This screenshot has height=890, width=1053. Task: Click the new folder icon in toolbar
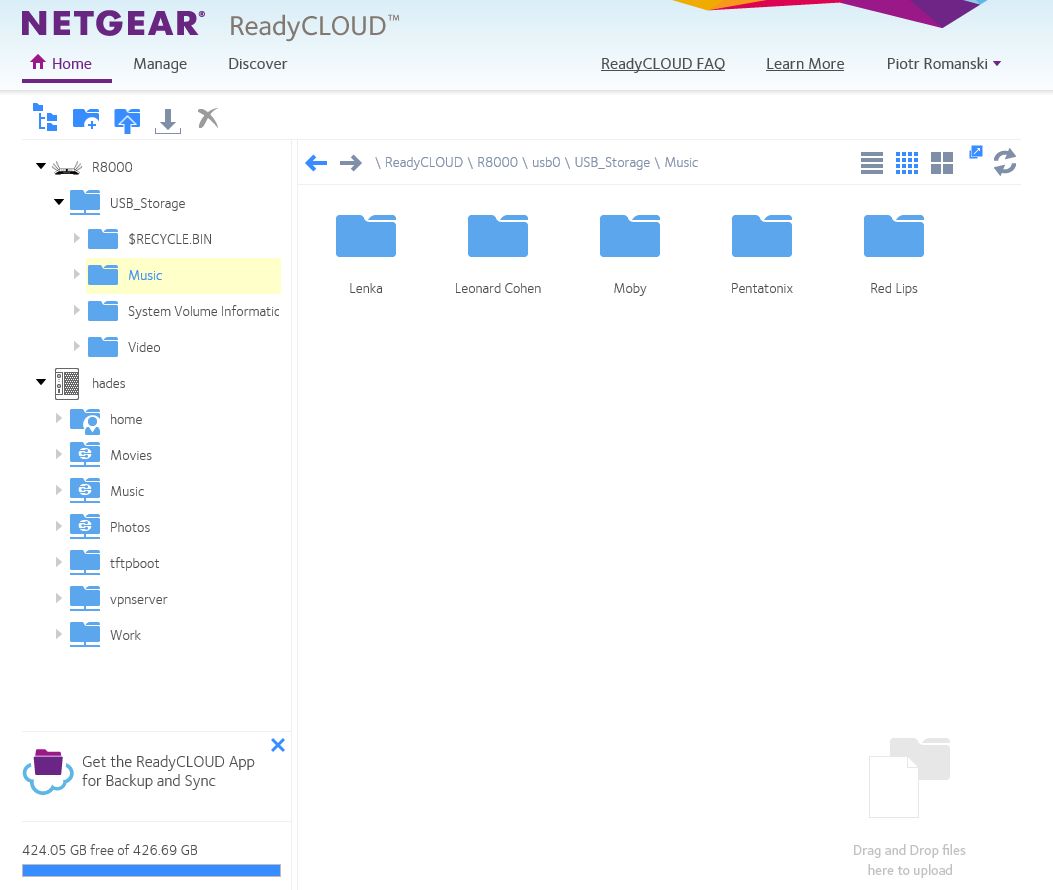[x=86, y=119]
